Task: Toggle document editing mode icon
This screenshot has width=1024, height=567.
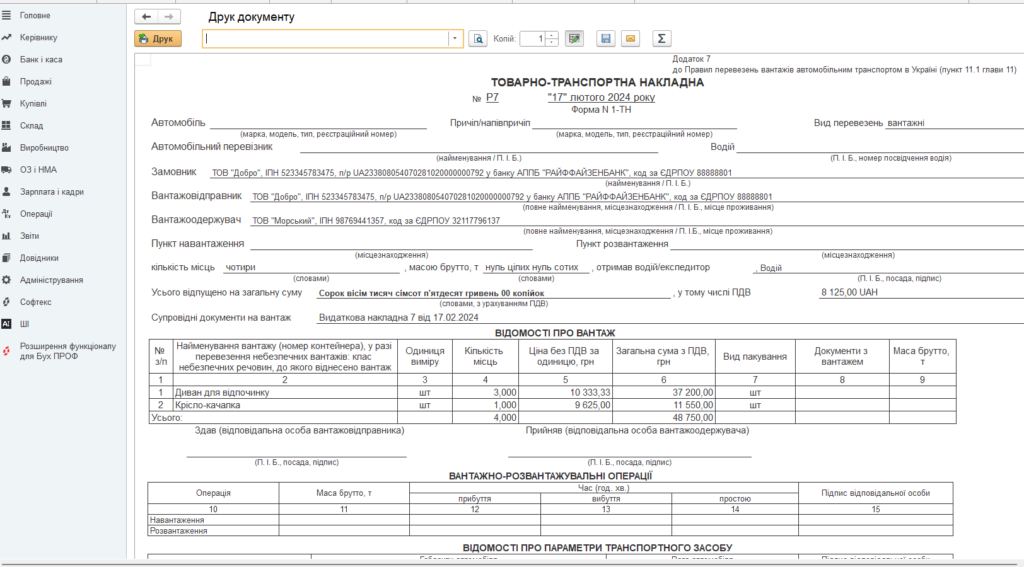Action: tap(574, 39)
